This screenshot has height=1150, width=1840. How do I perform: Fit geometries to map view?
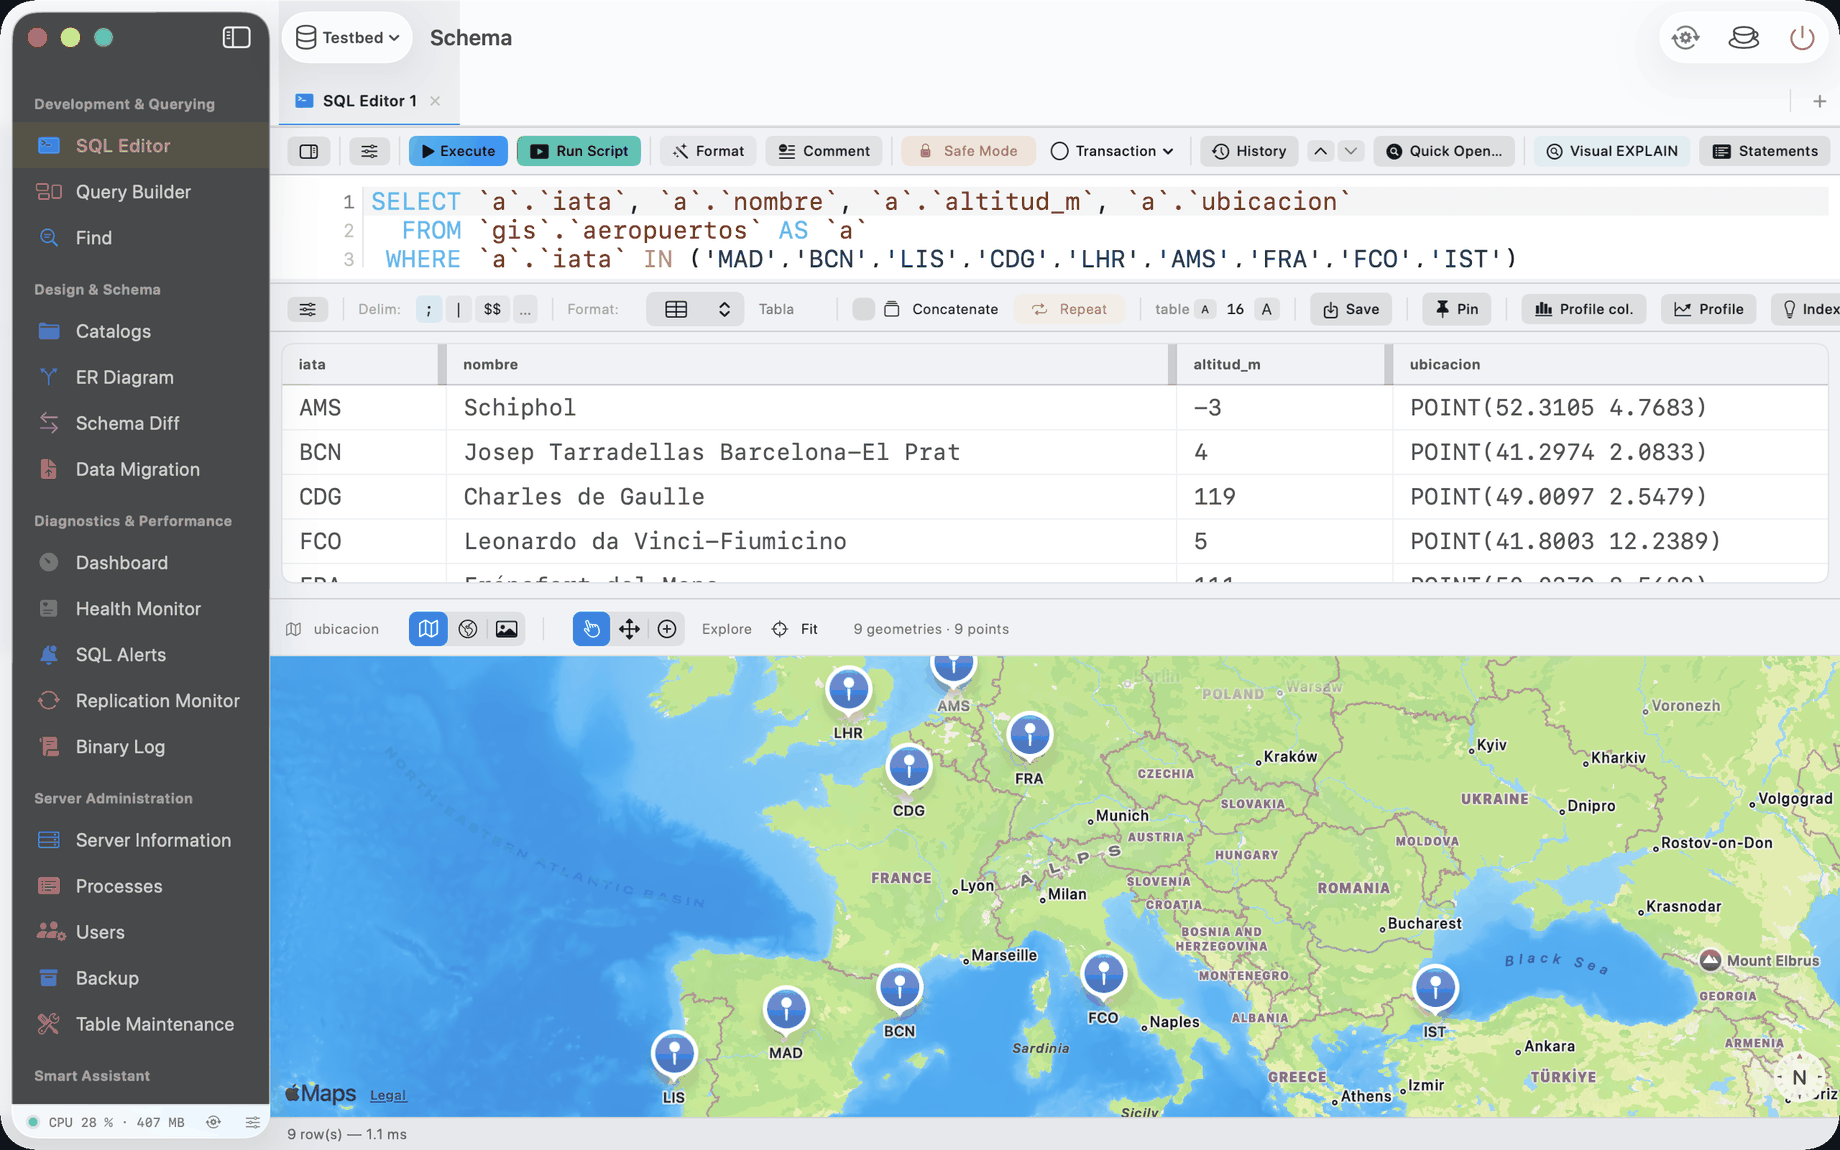(796, 629)
